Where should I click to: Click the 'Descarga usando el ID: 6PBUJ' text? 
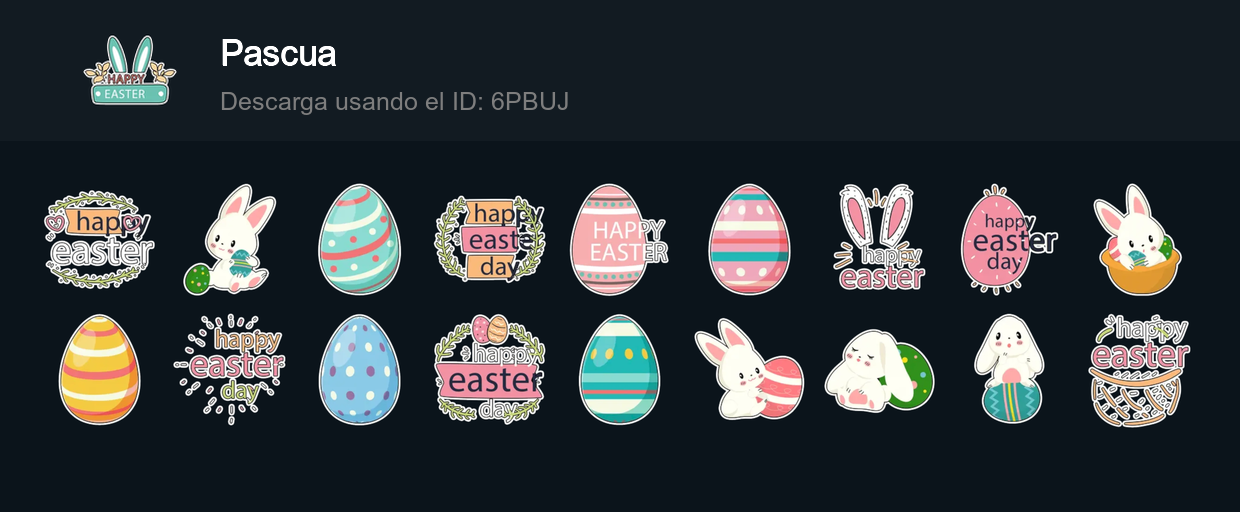click(x=394, y=101)
